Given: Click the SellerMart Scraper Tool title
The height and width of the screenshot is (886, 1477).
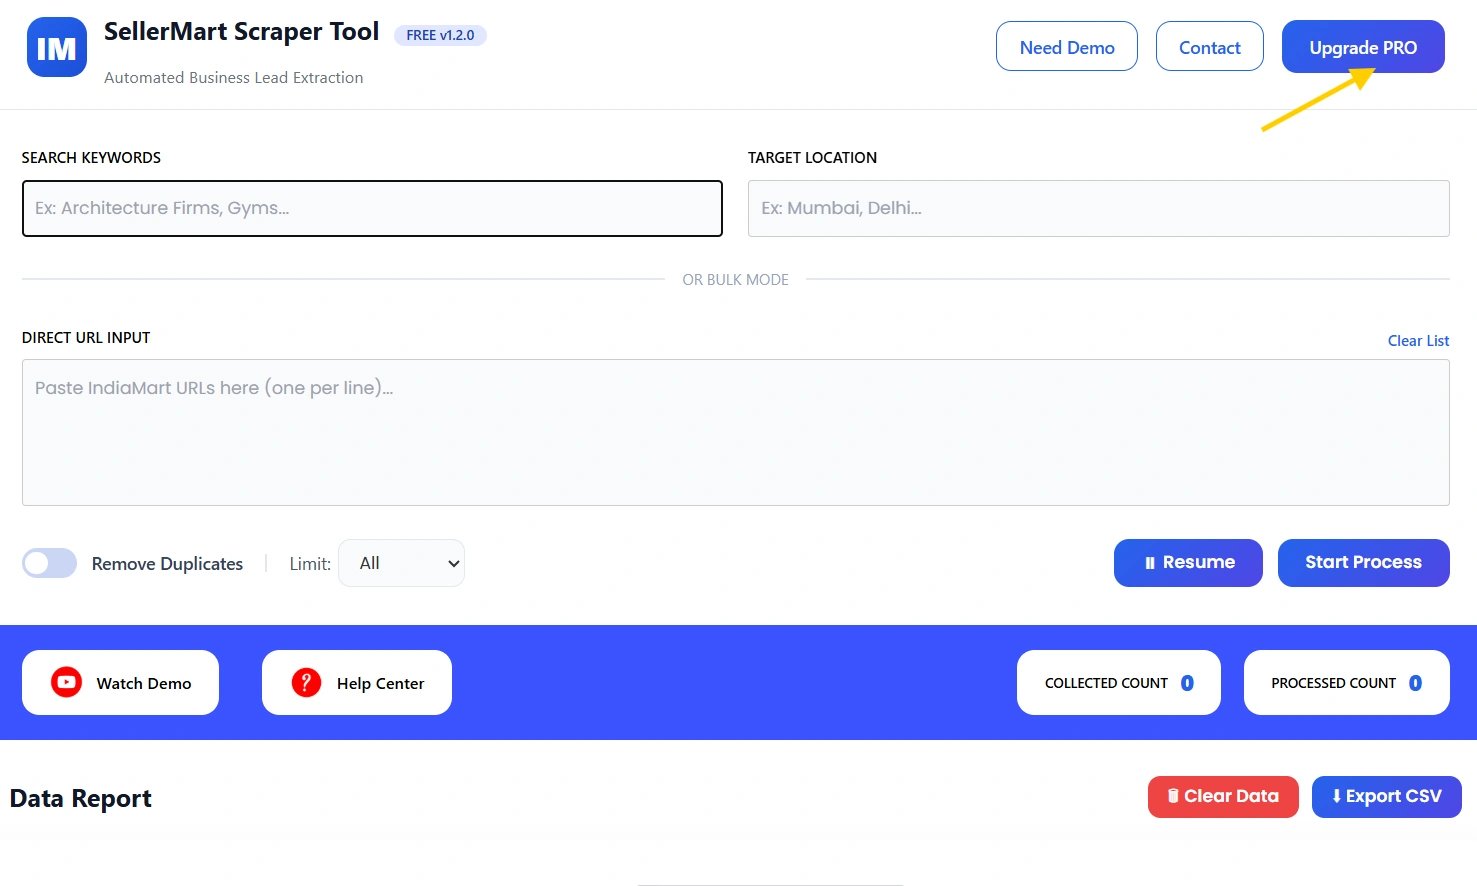Looking at the screenshot, I should click(241, 32).
